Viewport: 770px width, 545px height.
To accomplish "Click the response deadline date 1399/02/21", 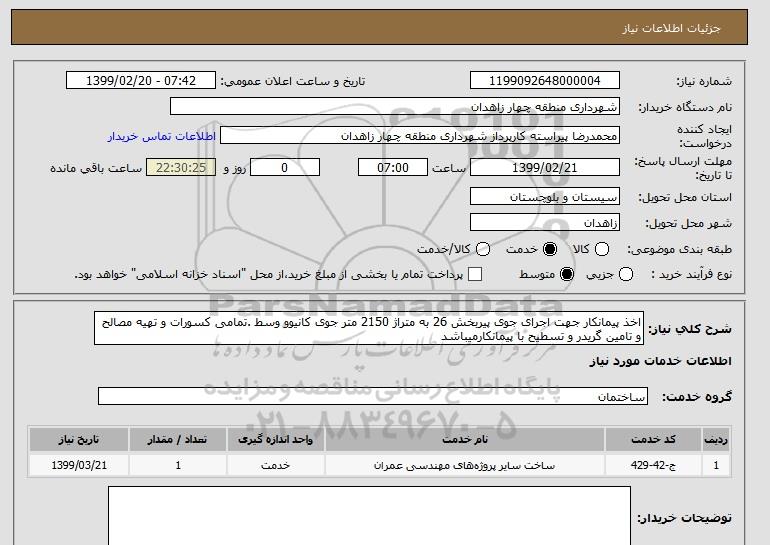I will click(545, 167).
